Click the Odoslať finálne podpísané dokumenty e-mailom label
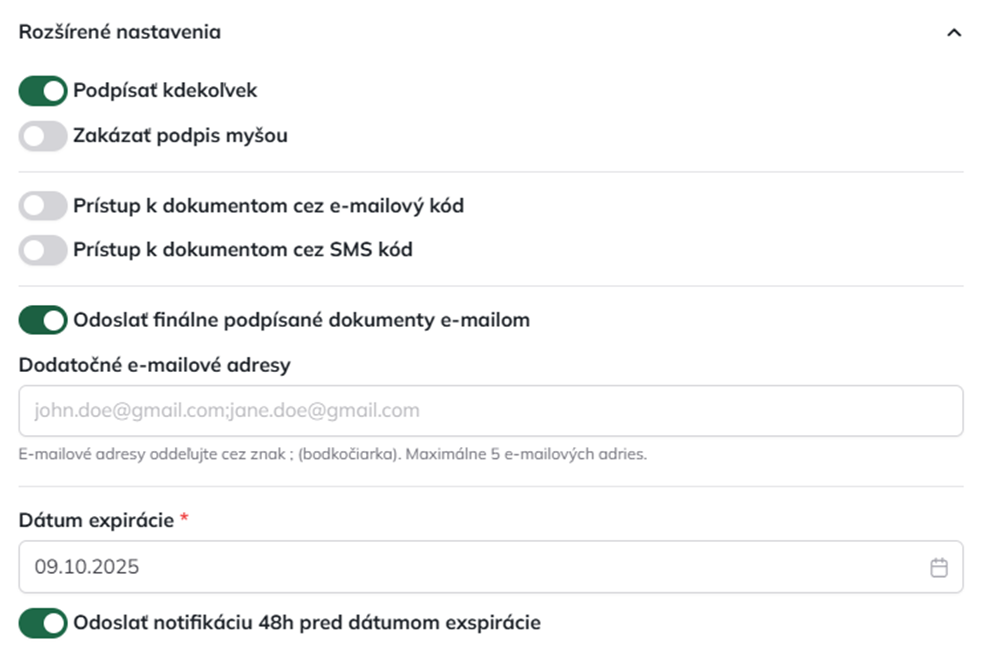The image size is (981, 669). coord(301,320)
